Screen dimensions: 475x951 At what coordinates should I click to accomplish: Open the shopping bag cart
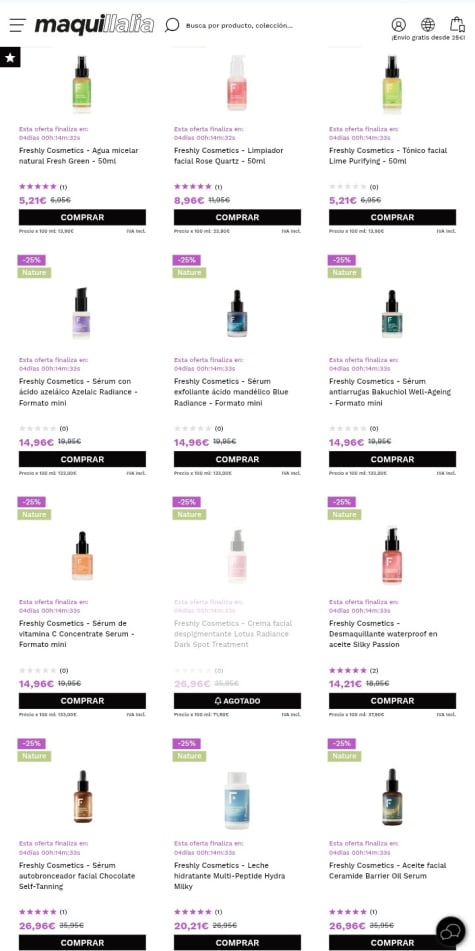(x=457, y=24)
